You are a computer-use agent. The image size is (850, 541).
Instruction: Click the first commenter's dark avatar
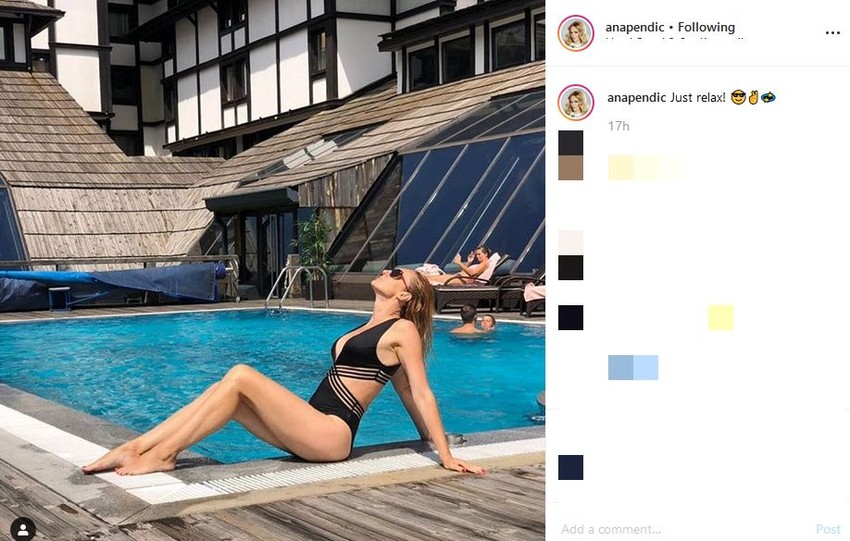tap(571, 143)
